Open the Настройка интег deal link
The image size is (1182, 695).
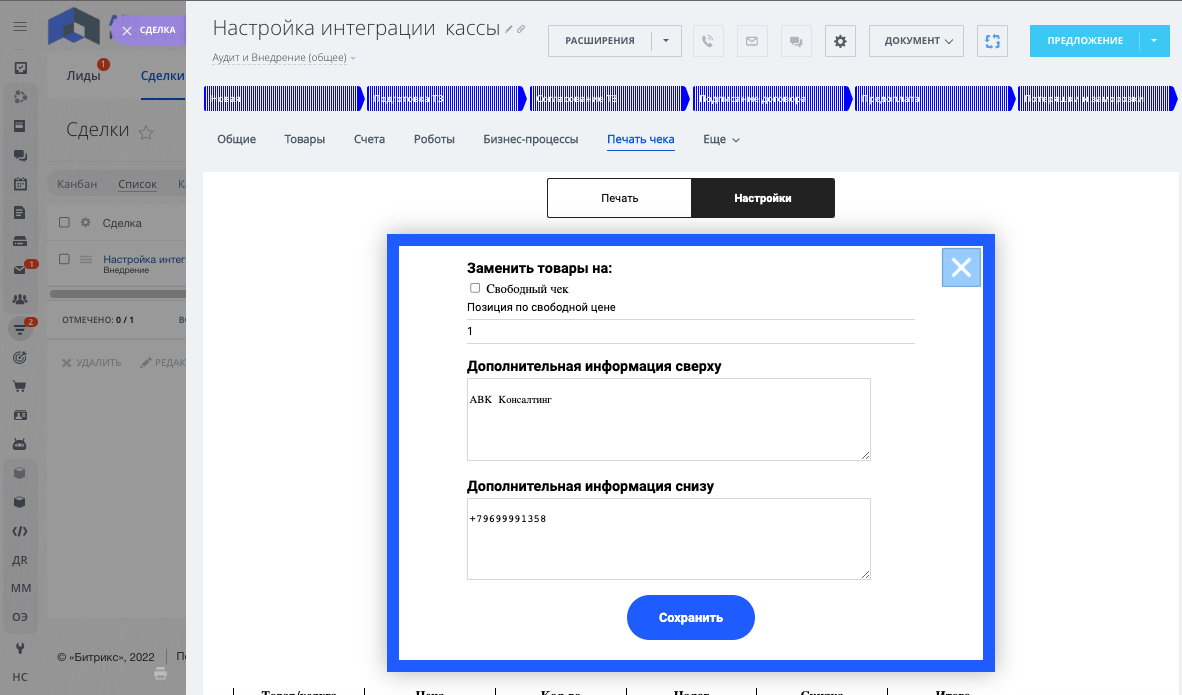[x=144, y=259]
